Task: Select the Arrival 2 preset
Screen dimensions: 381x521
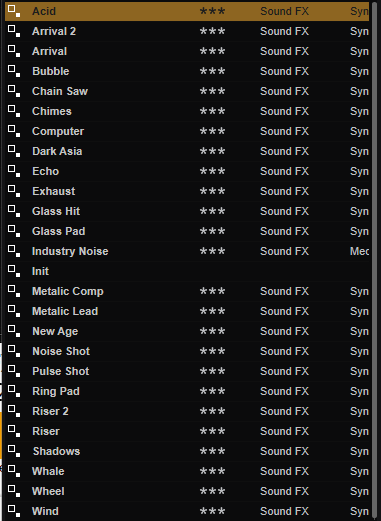Action: [54, 31]
